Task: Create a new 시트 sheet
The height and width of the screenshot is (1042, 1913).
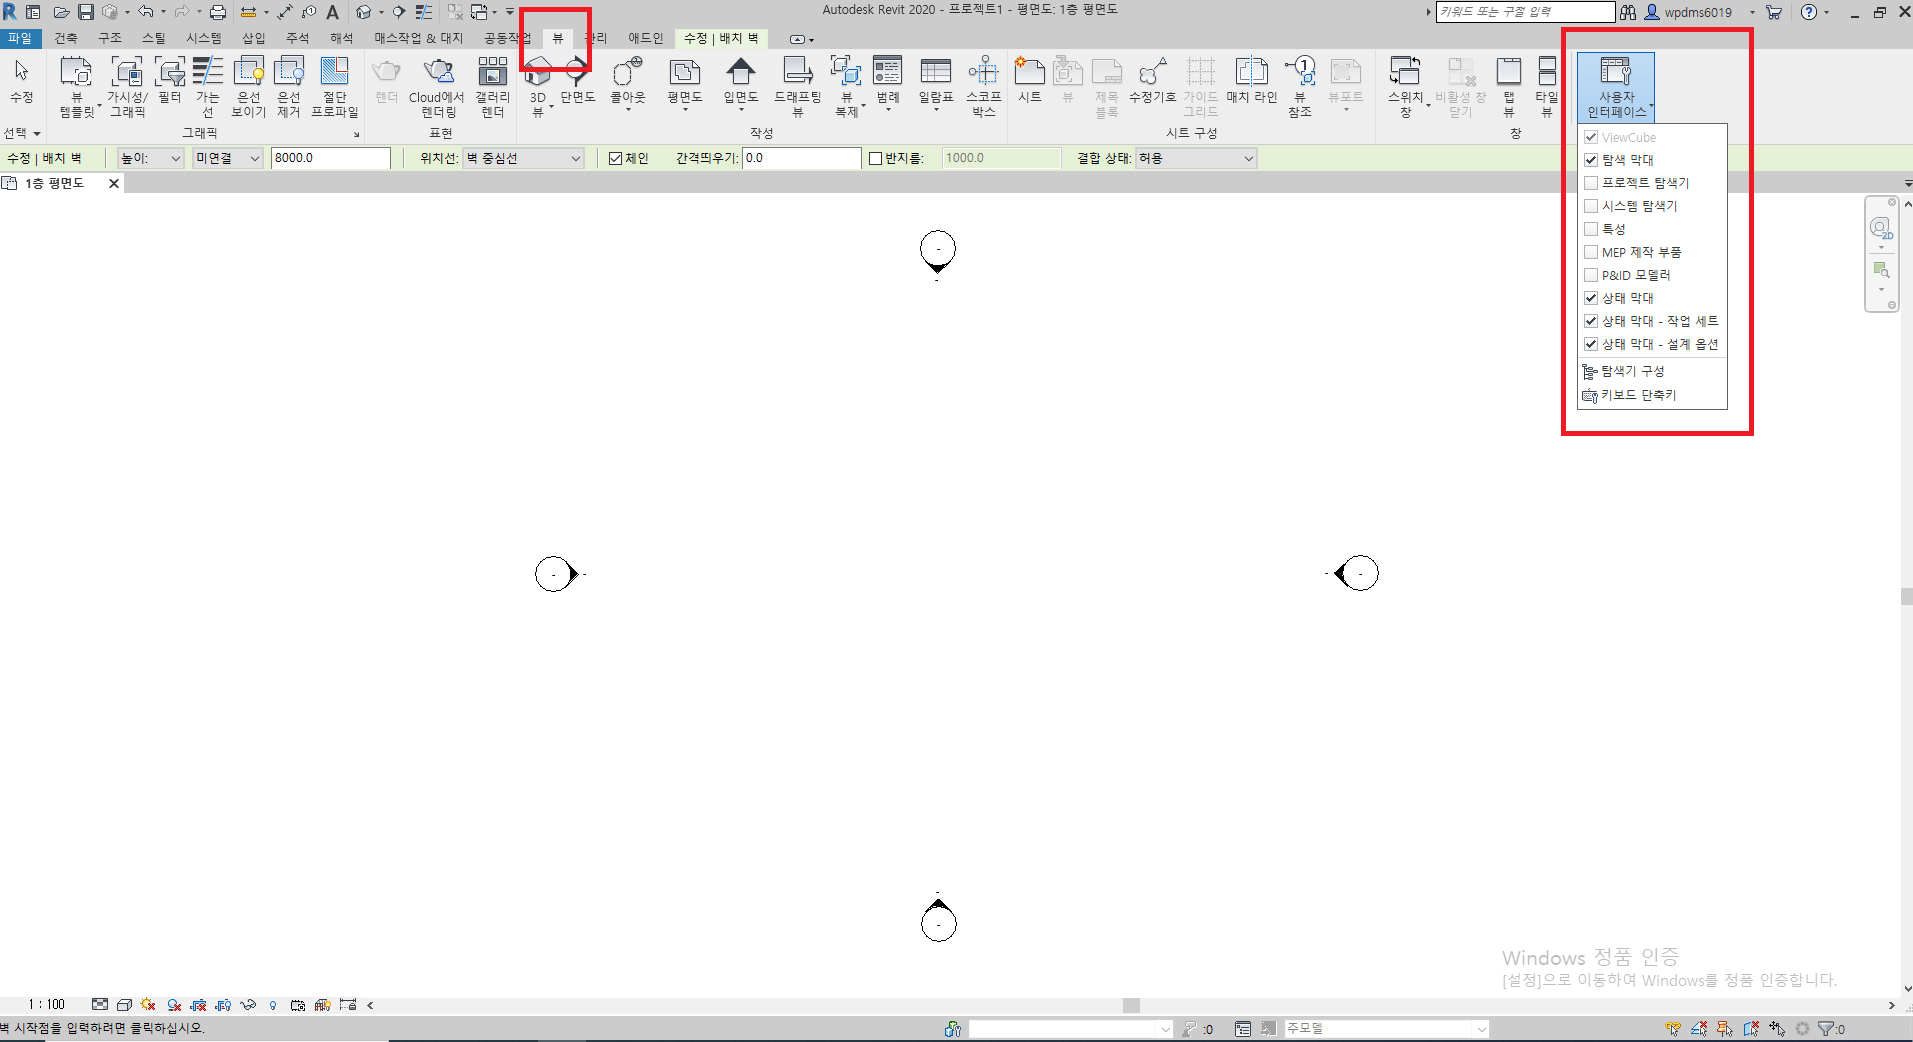Action: [1030, 81]
